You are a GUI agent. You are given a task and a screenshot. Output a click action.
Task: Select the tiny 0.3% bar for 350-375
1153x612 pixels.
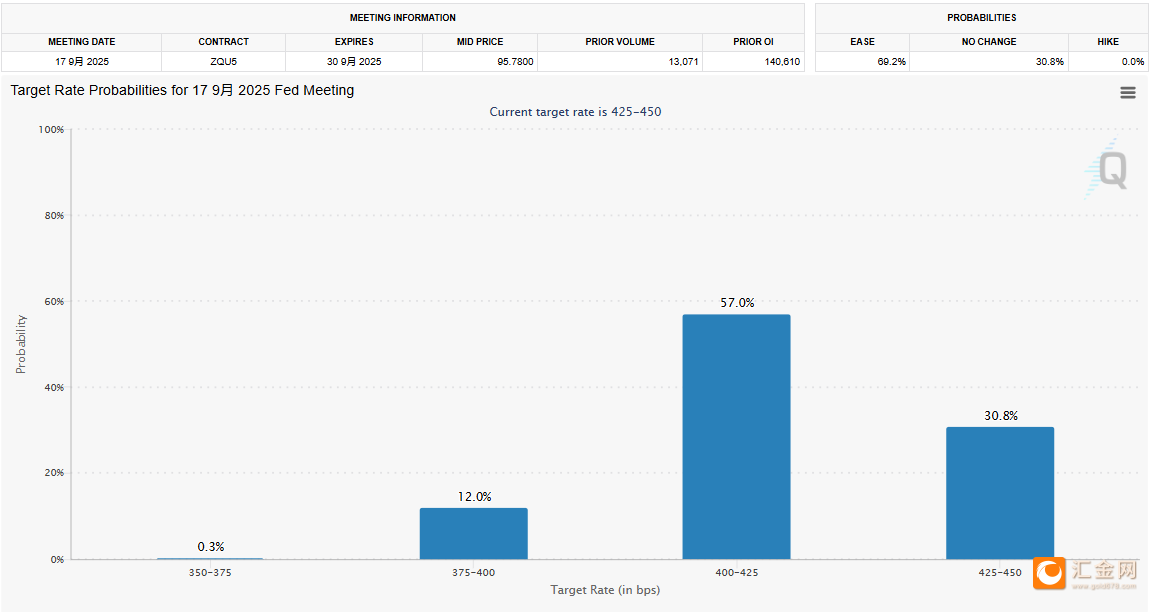210,558
